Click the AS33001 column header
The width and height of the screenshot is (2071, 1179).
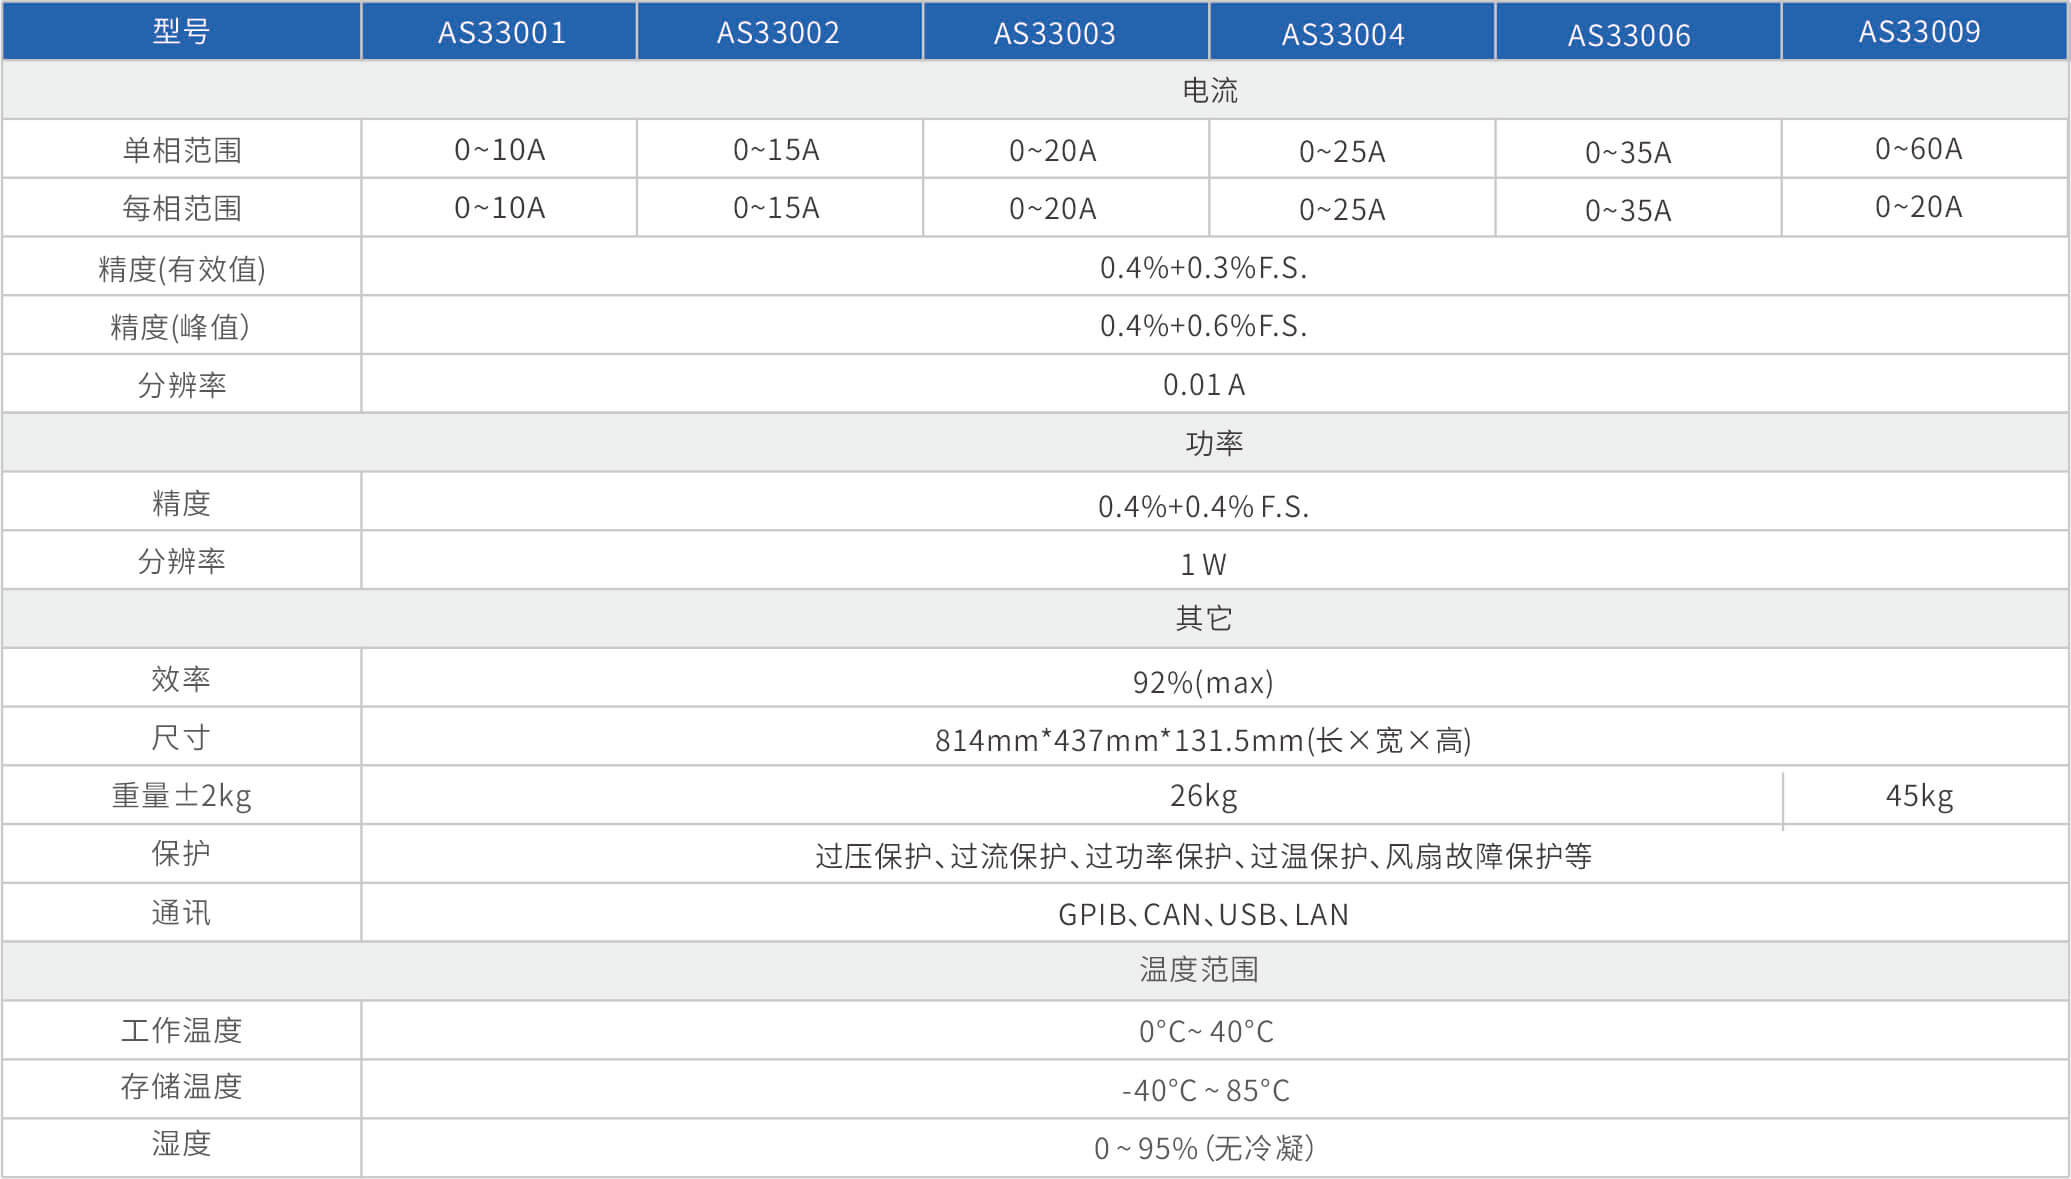point(501,33)
